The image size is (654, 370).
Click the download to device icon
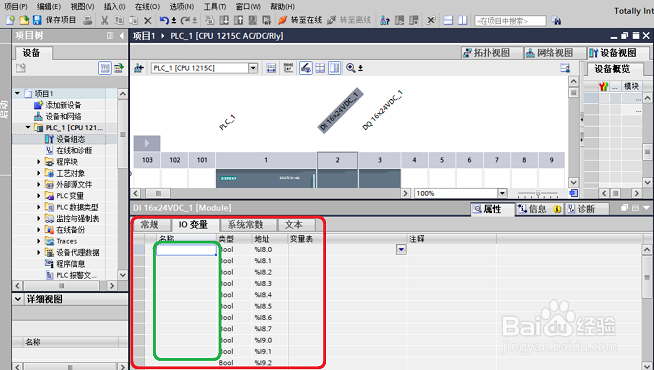pos(224,20)
